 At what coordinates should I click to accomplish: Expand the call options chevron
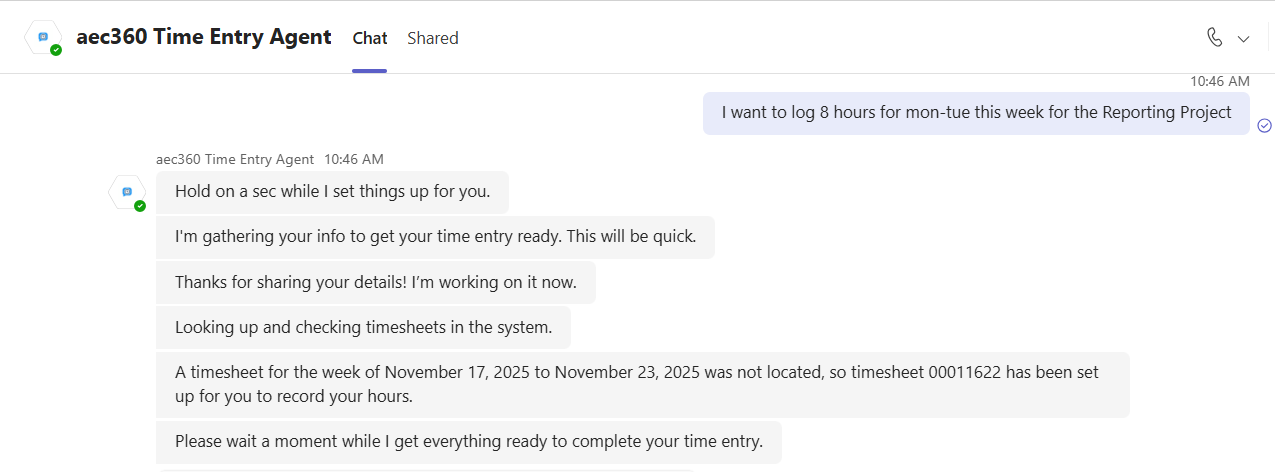[1244, 39]
